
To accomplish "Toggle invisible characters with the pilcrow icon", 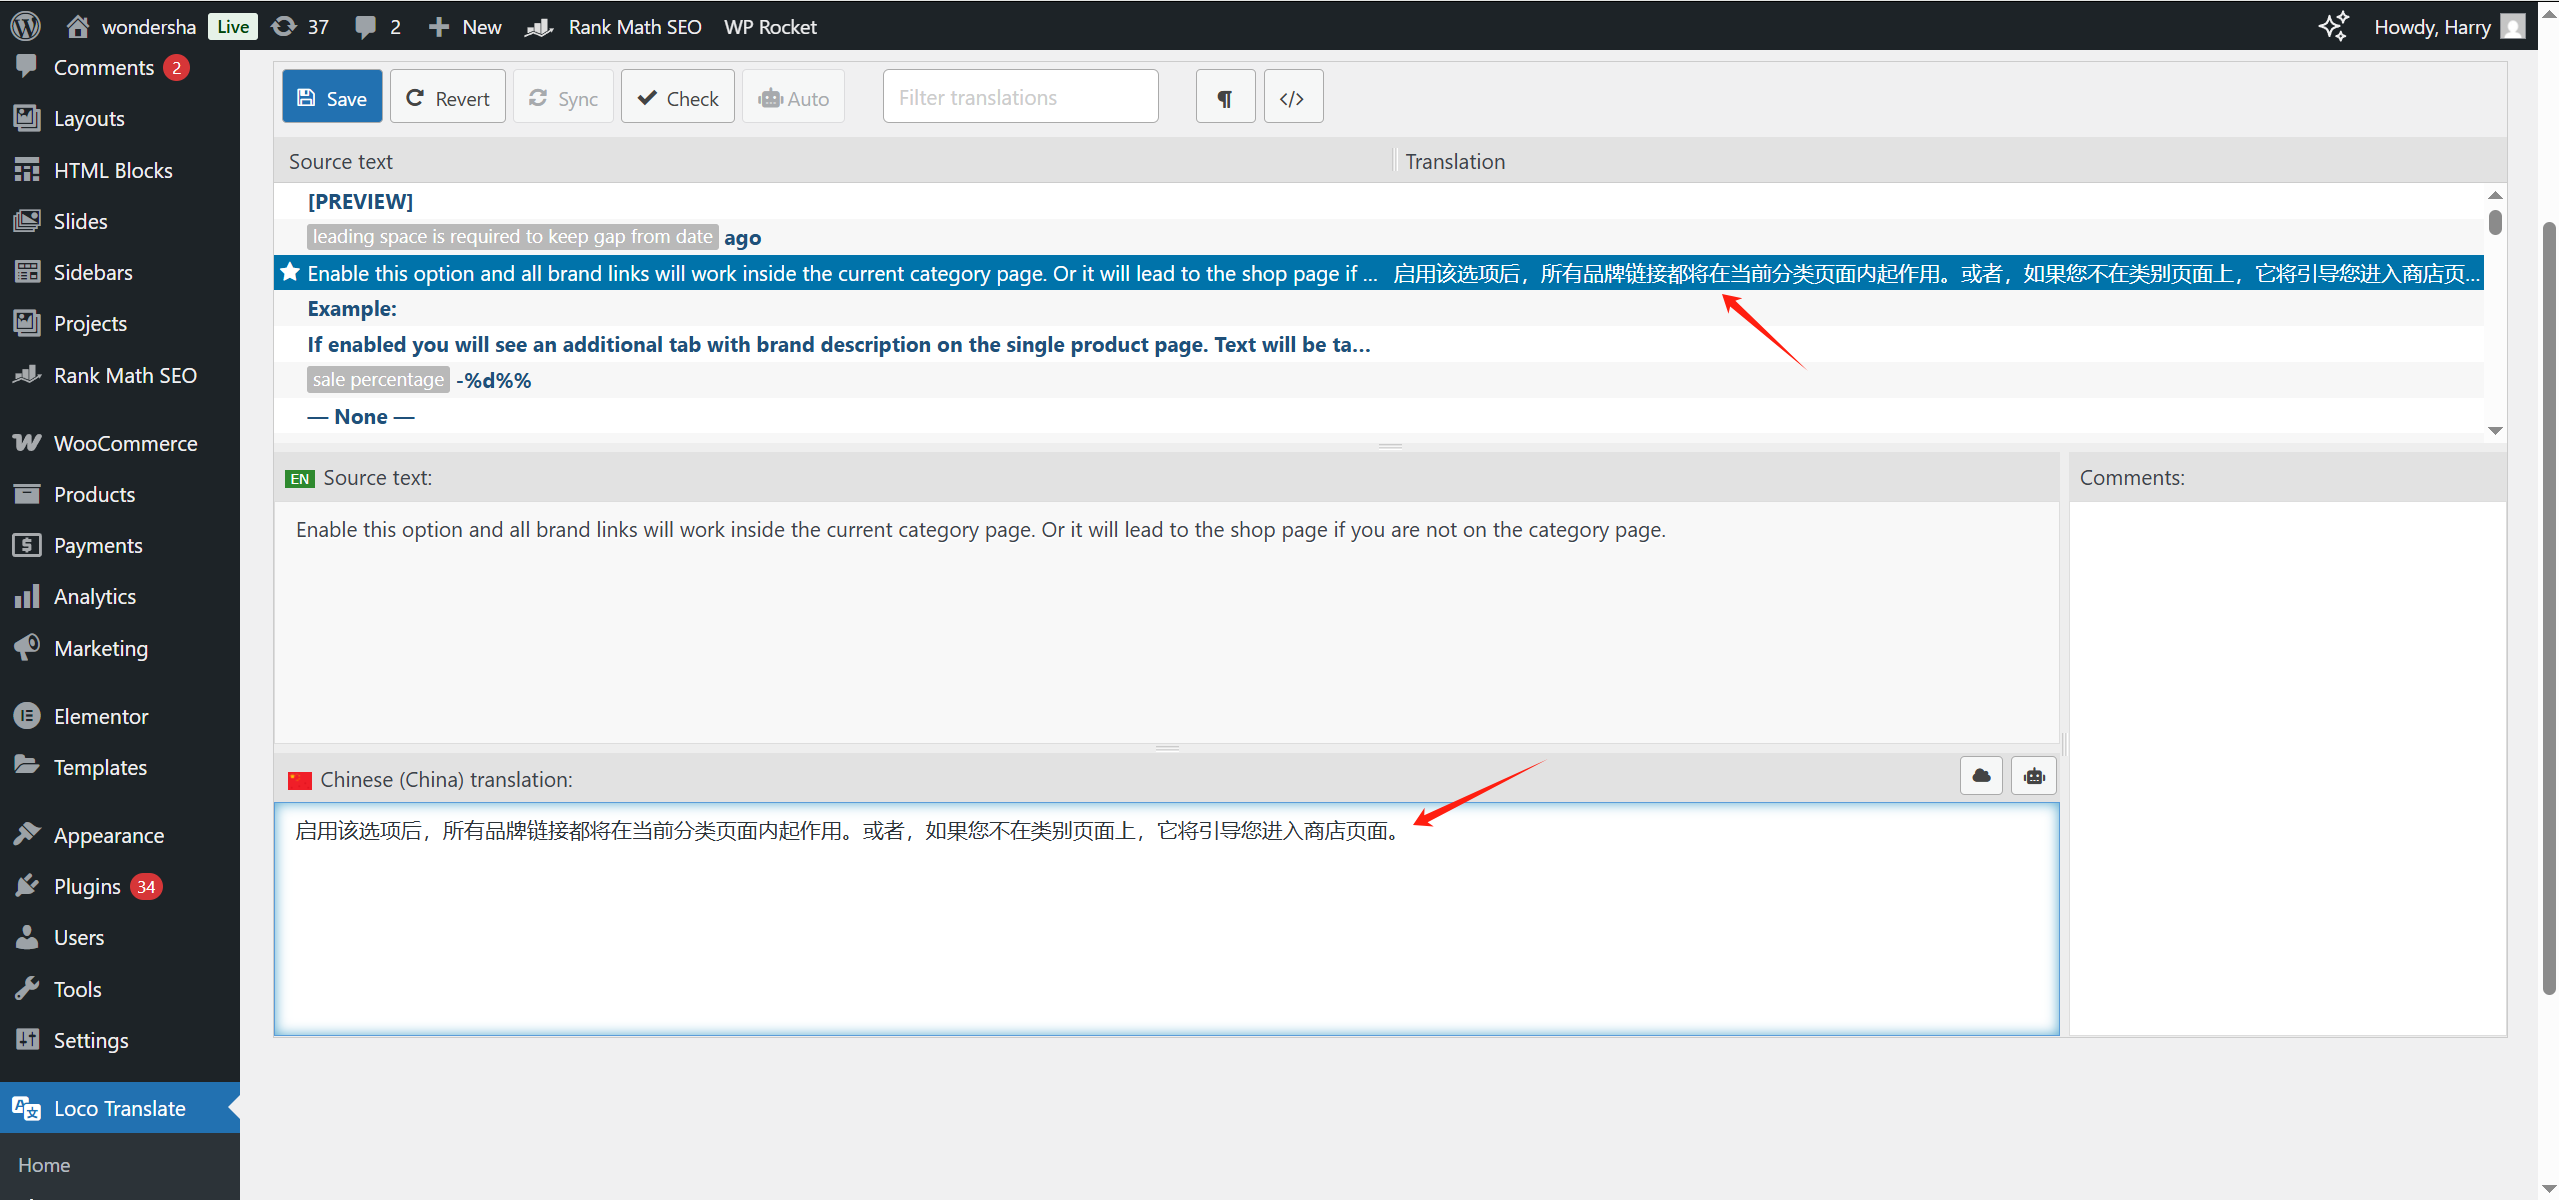I will 1225,98.
